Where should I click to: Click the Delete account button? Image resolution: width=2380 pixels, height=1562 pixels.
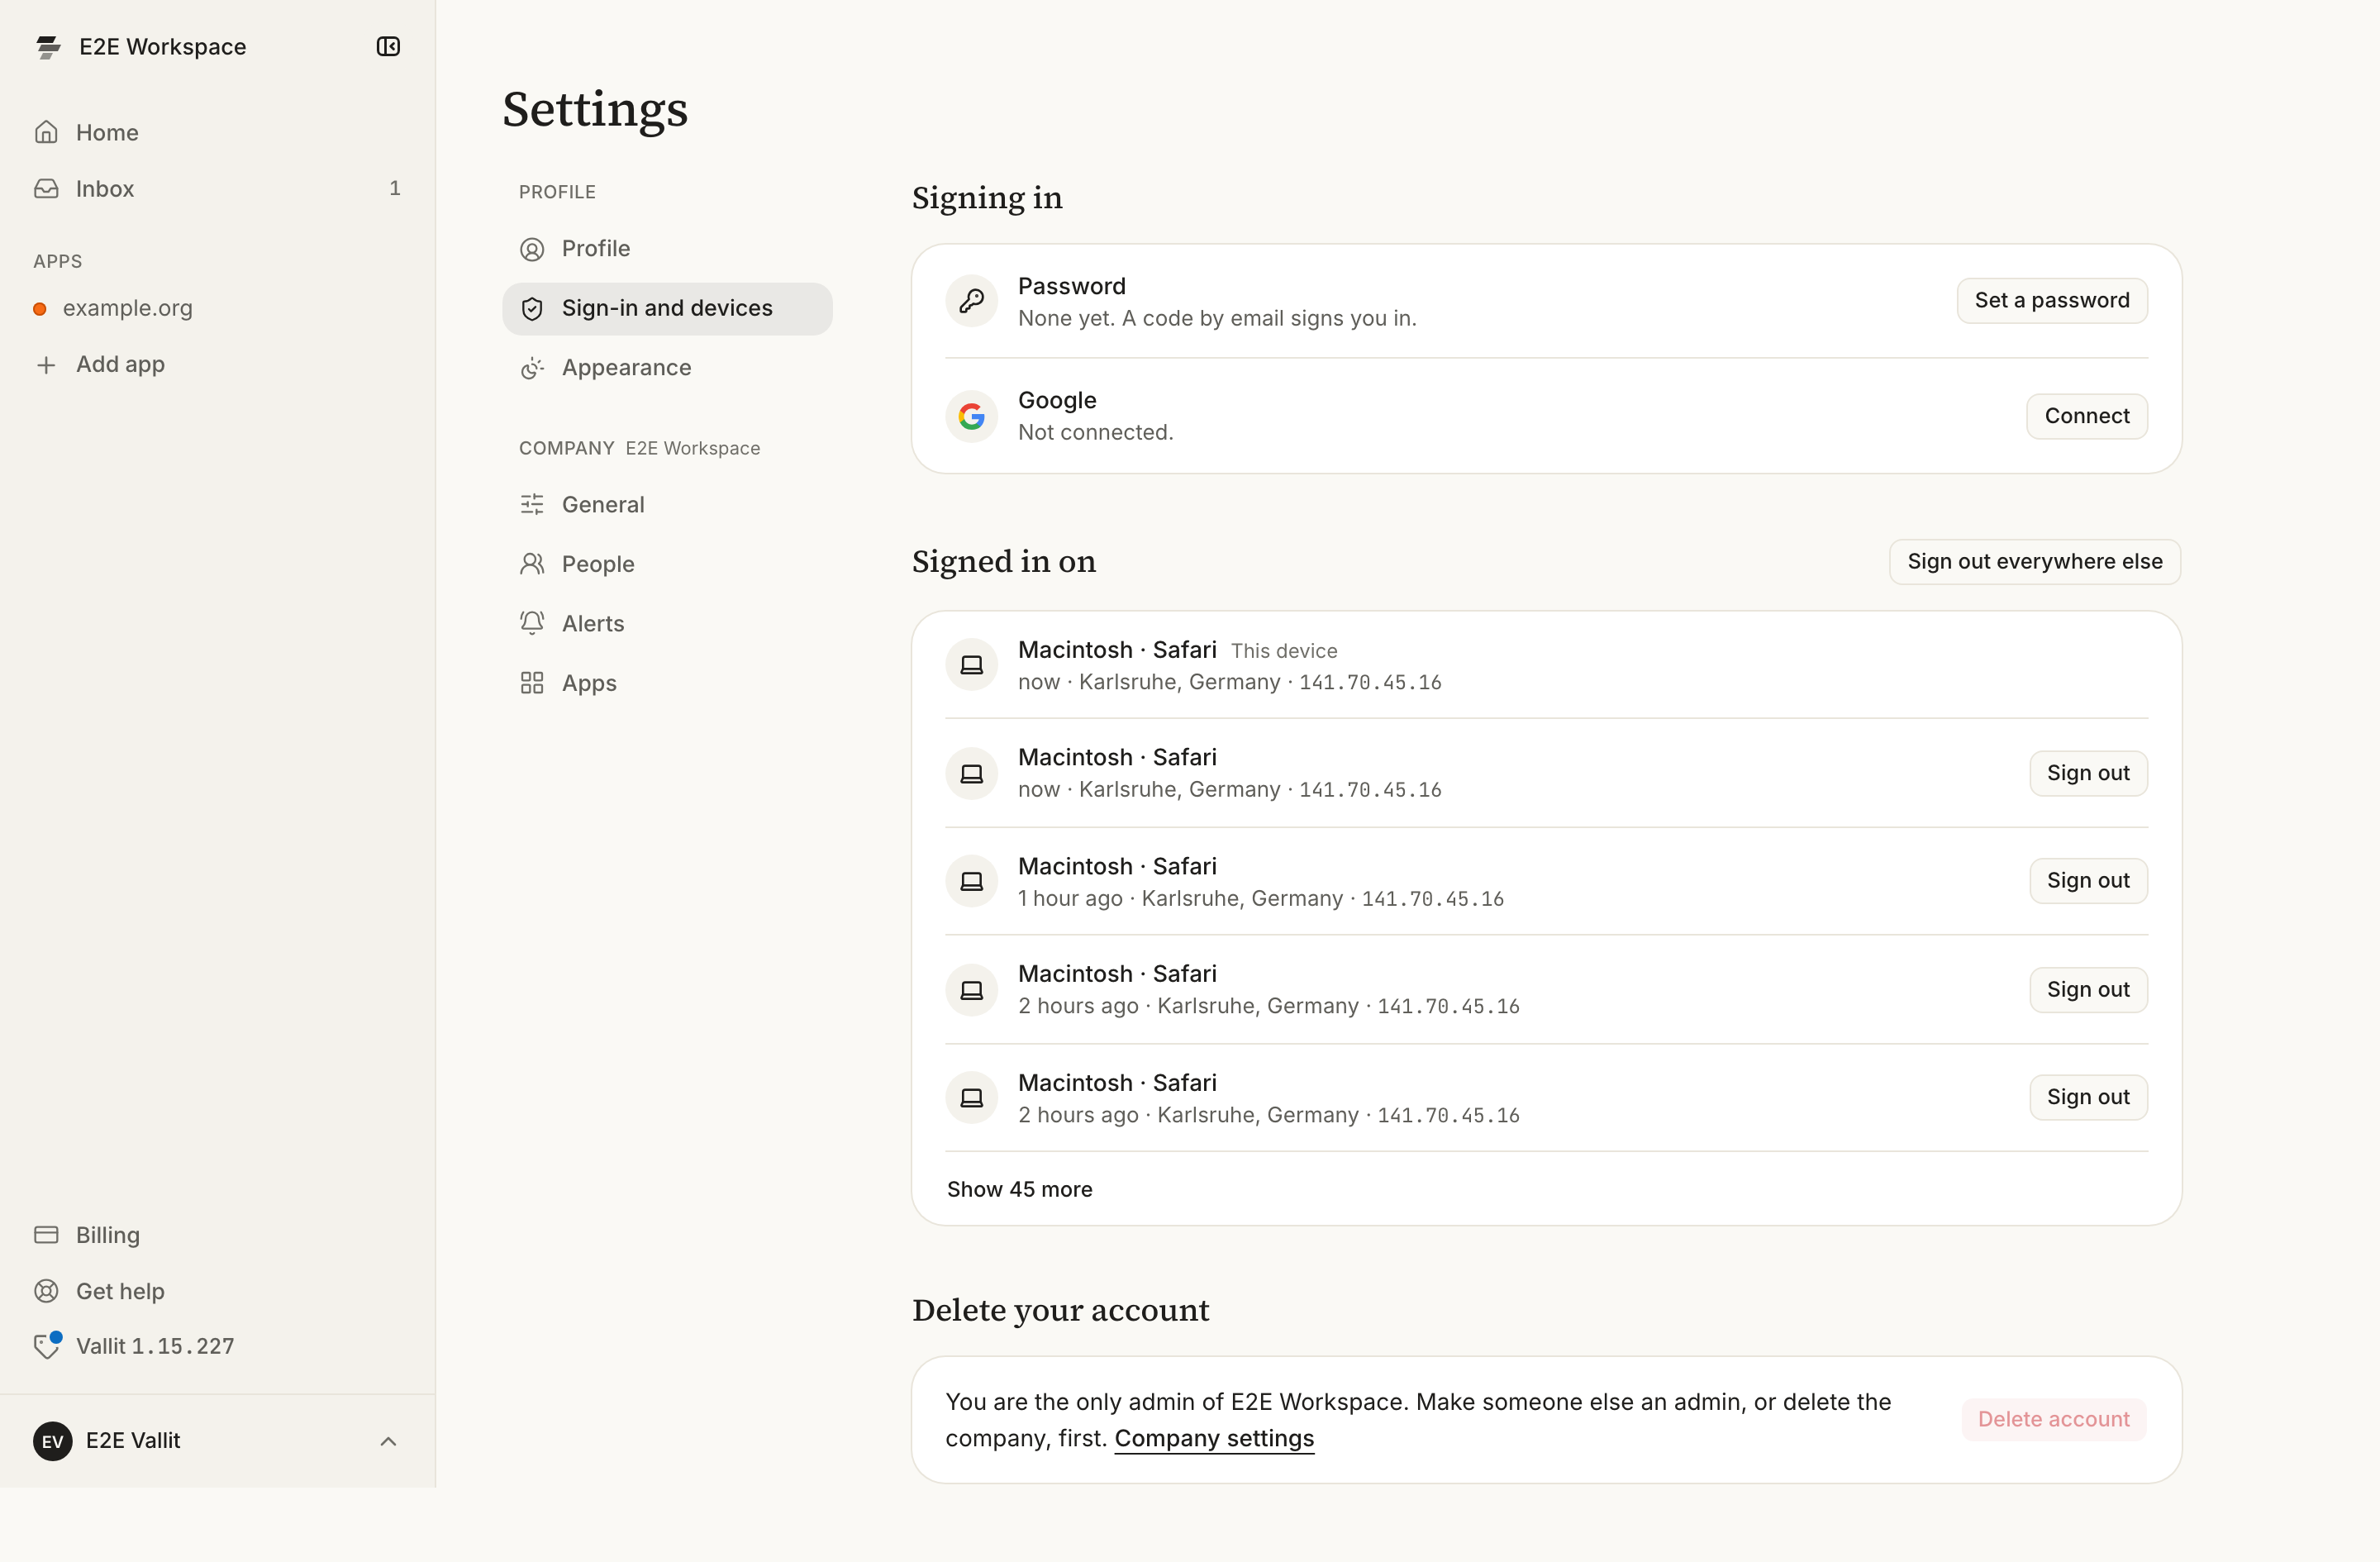point(2053,1419)
